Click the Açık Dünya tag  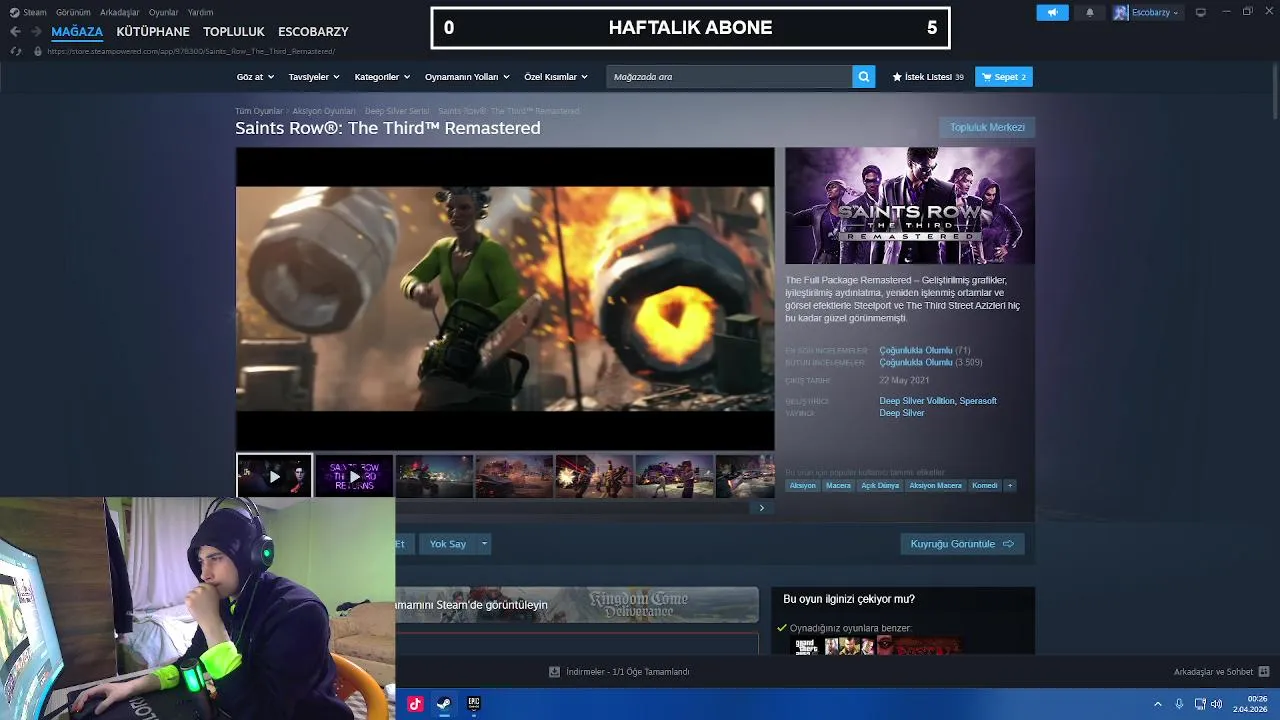[880, 486]
